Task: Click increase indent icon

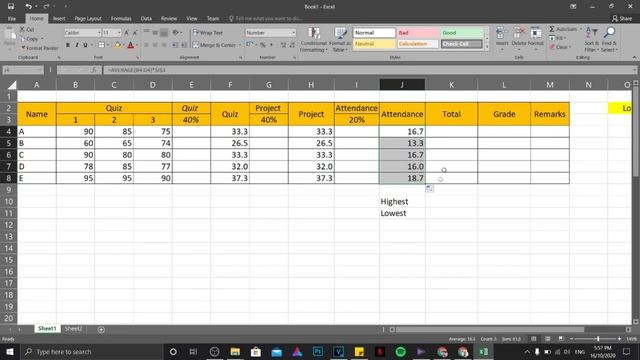Action: (x=184, y=45)
